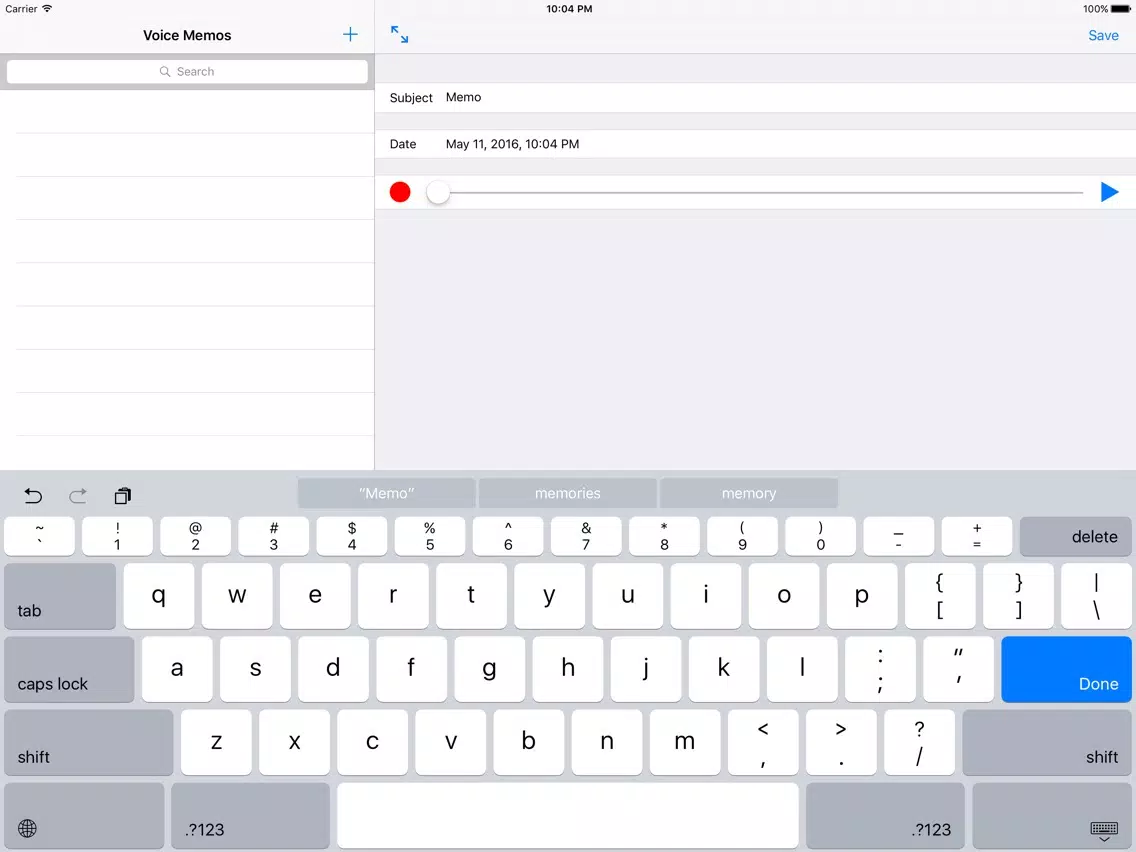Tap the letter p key
Viewport: 1136px width, 852px height.
click(861, 596)
